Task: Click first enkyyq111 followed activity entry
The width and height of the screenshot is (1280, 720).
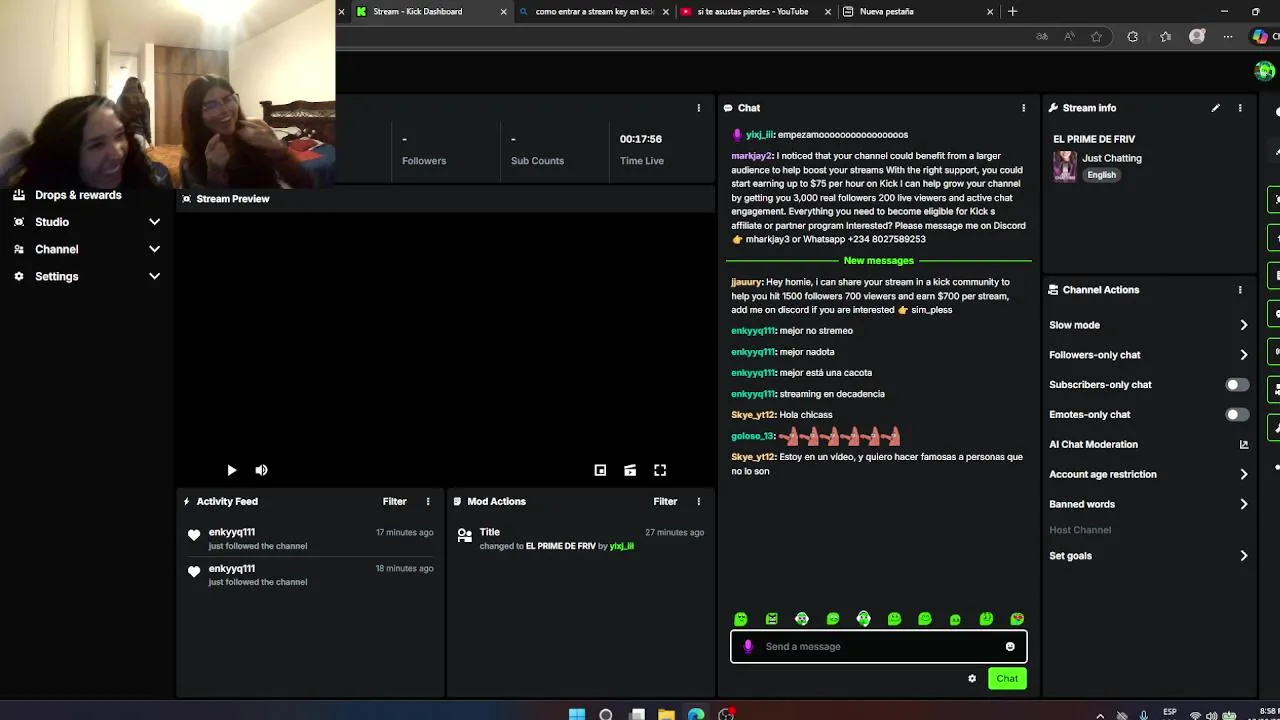Action: (310, 539)
